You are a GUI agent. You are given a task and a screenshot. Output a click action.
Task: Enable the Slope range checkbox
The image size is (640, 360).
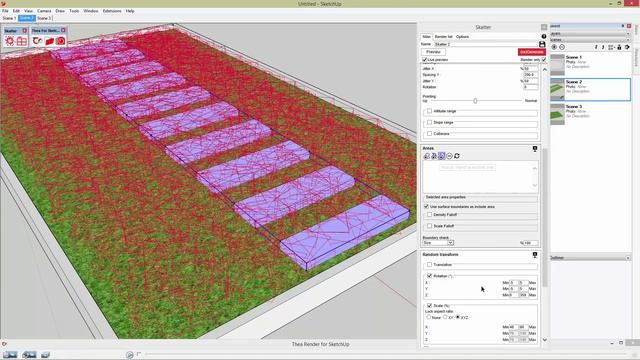pyautogui.click(x=429, y=122)
